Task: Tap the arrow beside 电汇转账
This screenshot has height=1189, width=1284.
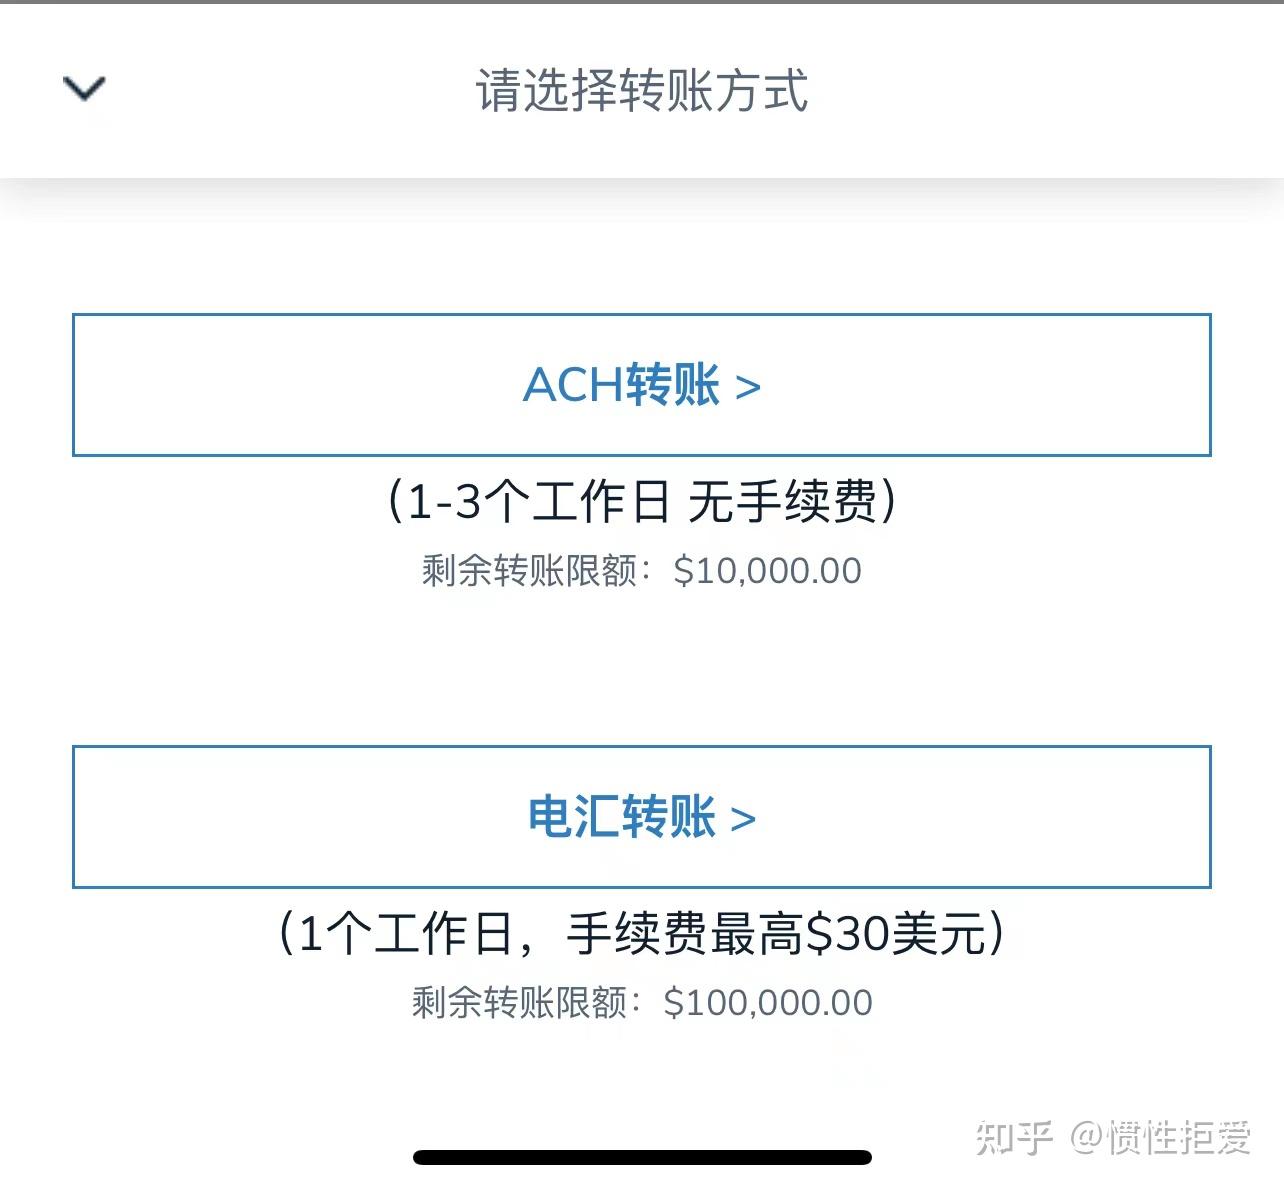Action: pos(743,819)
